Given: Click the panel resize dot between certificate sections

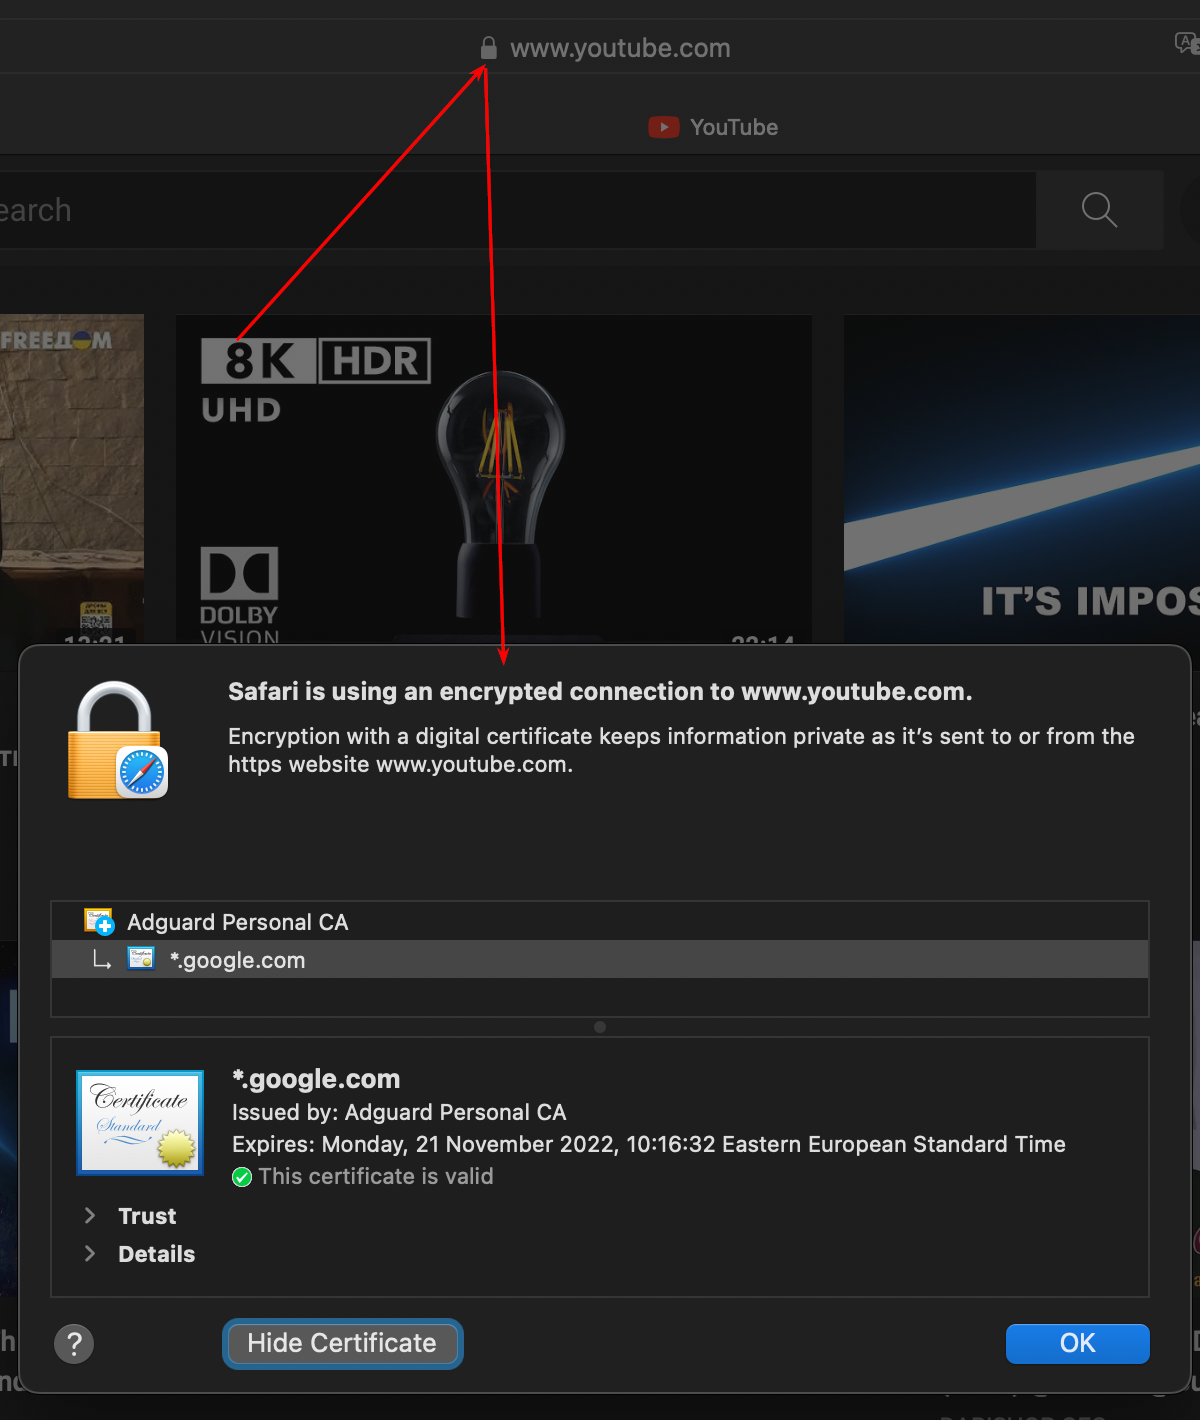Looking at the screenshot, I should pos(599,1027).
